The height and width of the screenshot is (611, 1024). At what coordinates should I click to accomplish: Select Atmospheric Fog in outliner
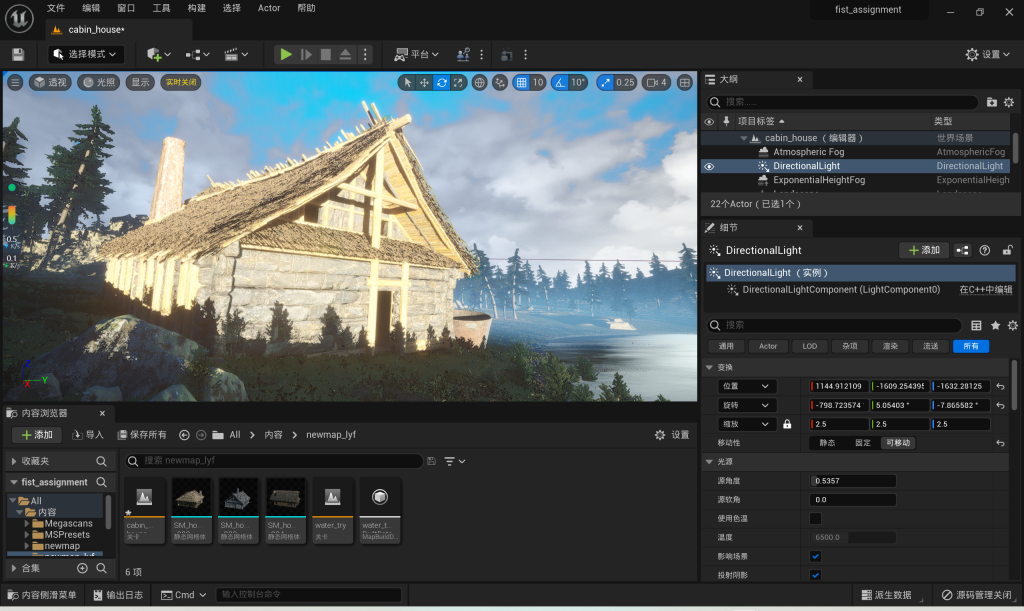pyautogui.click(x=808, y=152)
